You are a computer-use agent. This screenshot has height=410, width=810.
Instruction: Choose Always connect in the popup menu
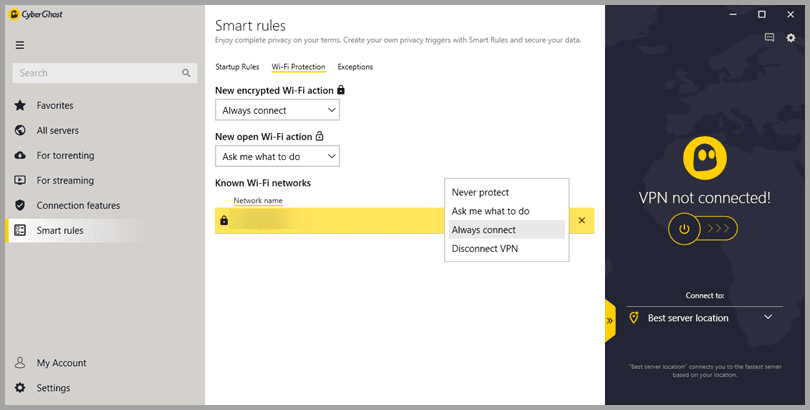506,230
